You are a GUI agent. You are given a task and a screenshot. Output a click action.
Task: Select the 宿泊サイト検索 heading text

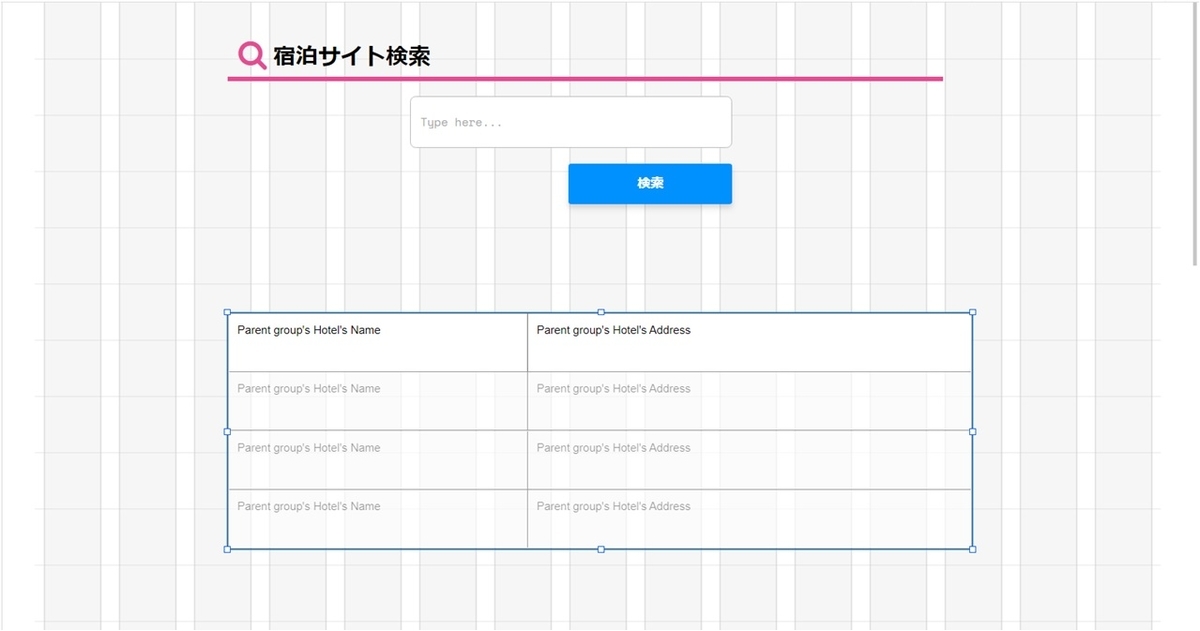[x=351, y=56]
